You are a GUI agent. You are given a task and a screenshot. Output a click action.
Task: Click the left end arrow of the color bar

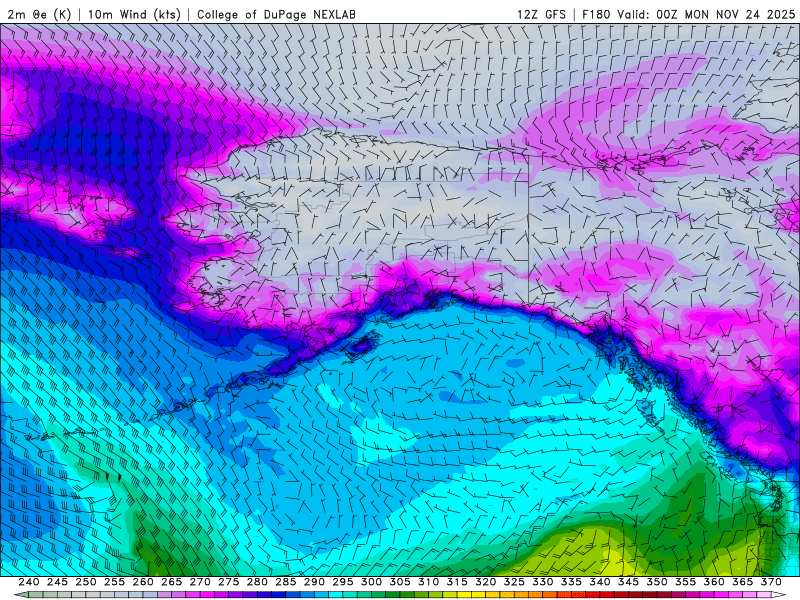[21, 595]
